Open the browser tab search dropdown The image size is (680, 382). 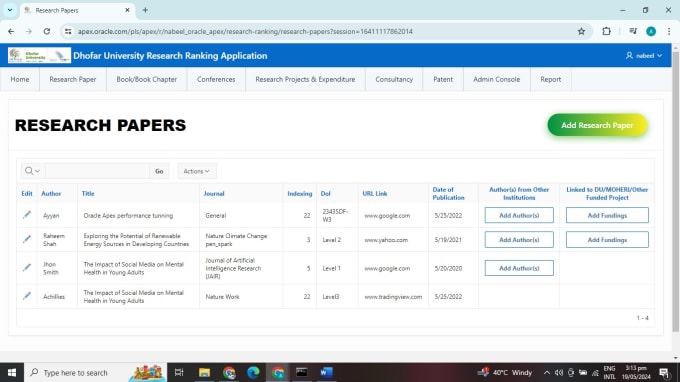[10, 10]
